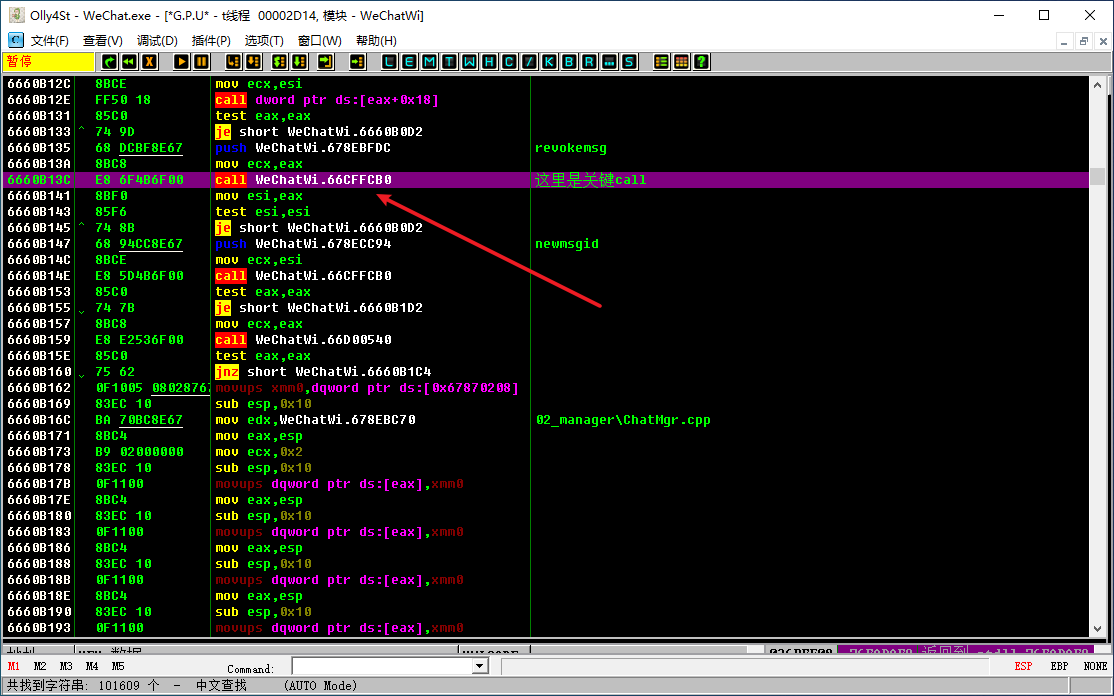Click the NONE button
This screenshot has height=696, width=1114.
(x=1095, y=666)
